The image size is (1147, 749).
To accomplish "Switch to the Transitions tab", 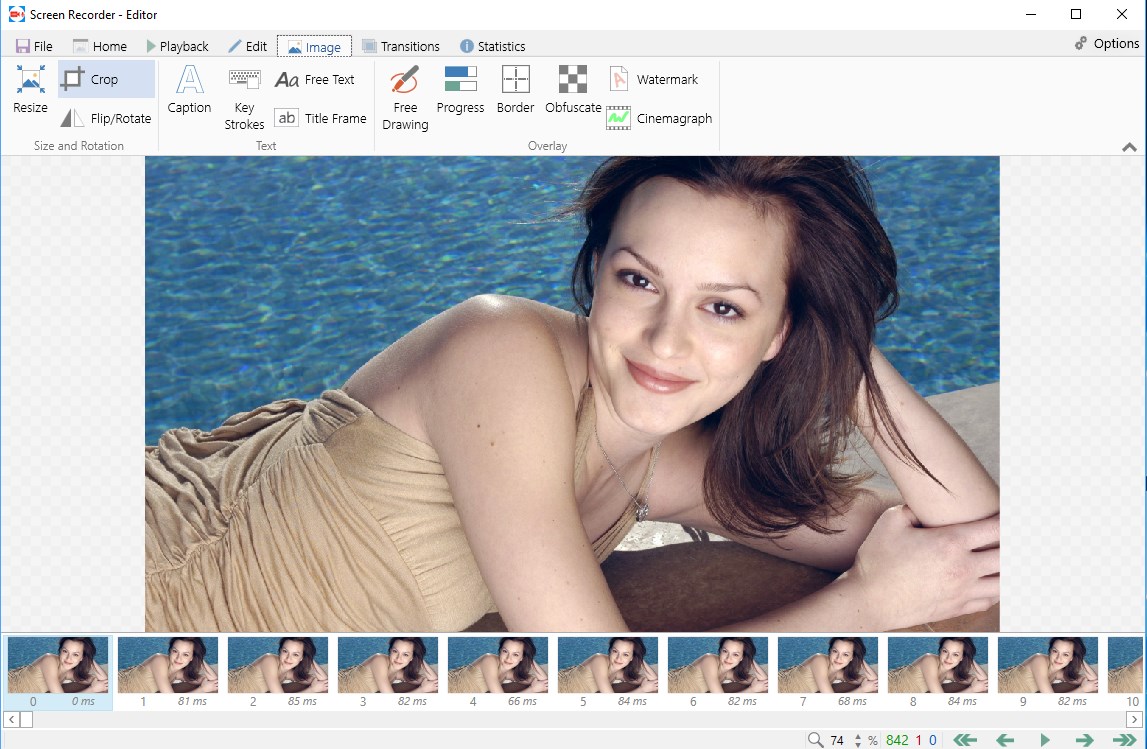I will tap(400, 46).
